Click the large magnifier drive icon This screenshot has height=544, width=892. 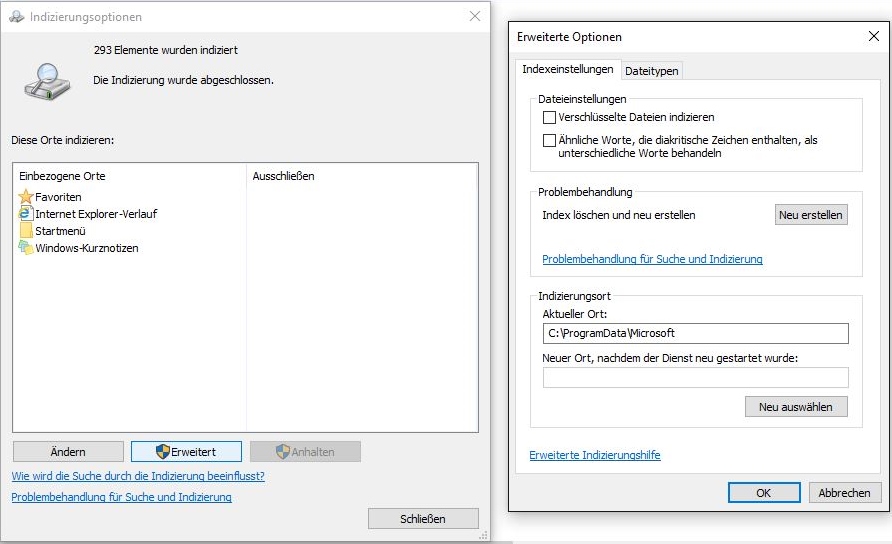[47, 83]
